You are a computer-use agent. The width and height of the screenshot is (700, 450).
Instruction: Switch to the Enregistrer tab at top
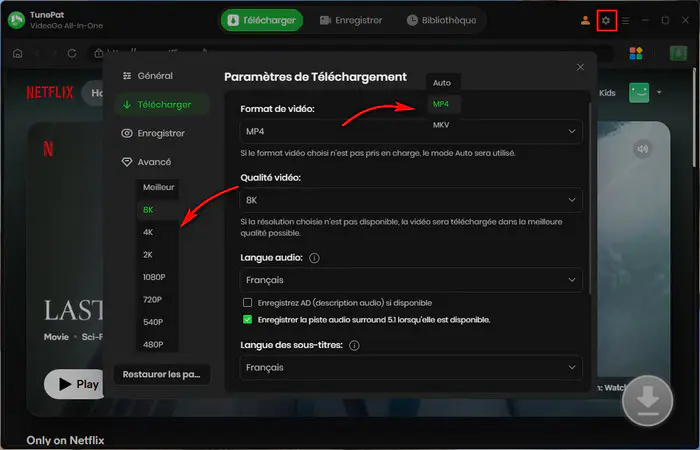(351, 21)
